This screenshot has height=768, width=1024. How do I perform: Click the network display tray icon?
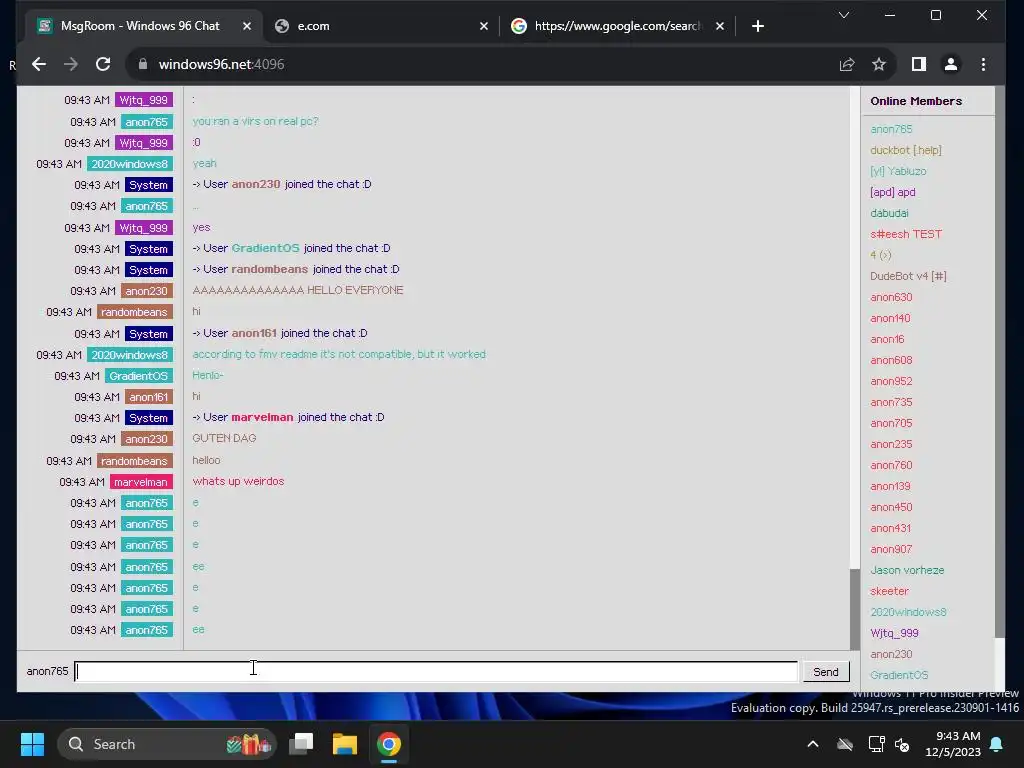[876, 744]
